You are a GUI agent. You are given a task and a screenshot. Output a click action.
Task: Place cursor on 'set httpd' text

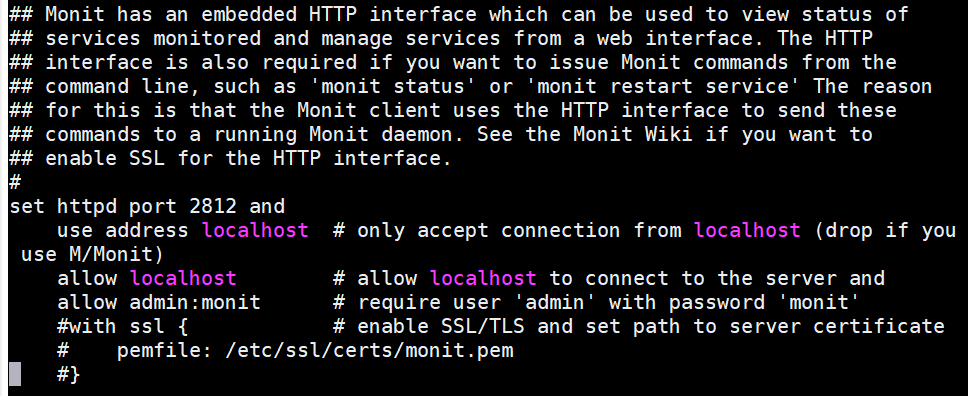coord(63,206)
